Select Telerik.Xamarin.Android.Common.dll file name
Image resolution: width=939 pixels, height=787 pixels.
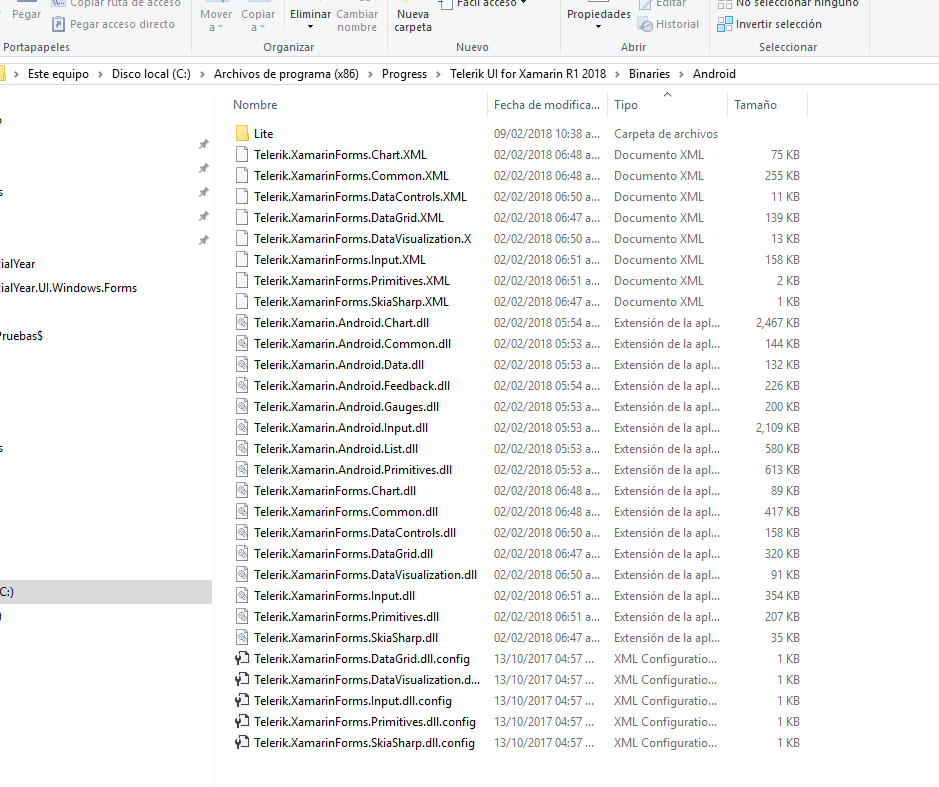pos(352,344)
